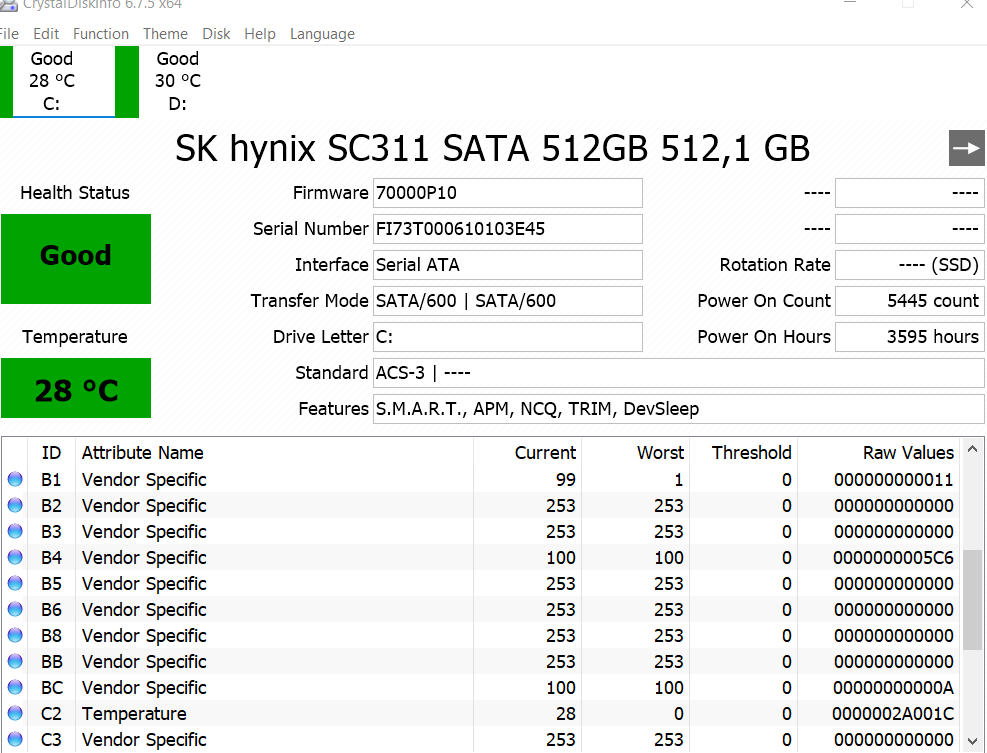Click the Firmware field 70000P10
The image size is (987, 753).
point(507,193)
